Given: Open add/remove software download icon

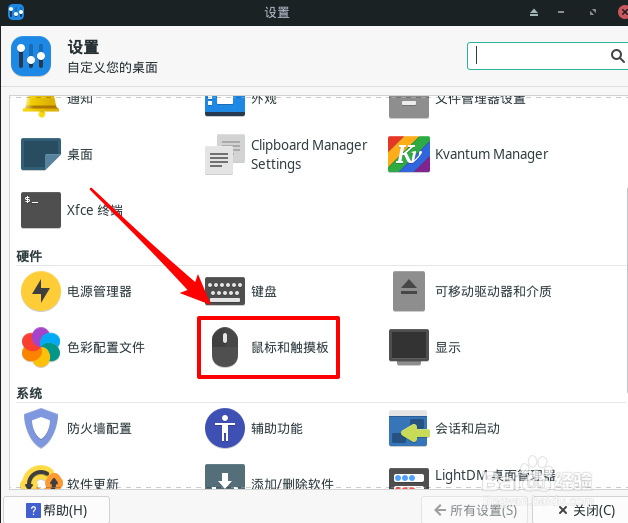Looking at the screenshot, I should (225, 477).
